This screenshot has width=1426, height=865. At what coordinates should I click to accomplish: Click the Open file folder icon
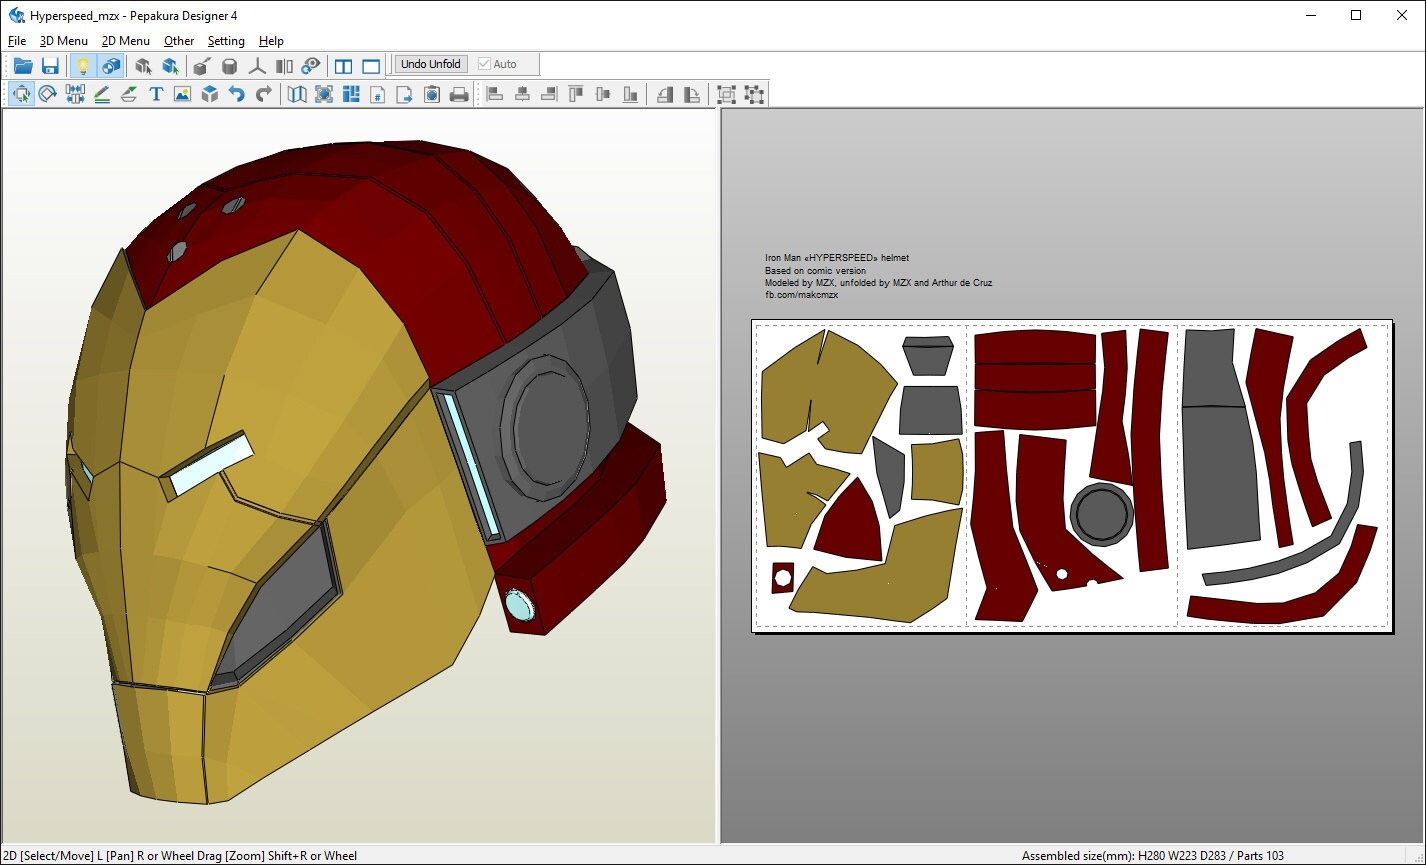[x=22, y=66]
